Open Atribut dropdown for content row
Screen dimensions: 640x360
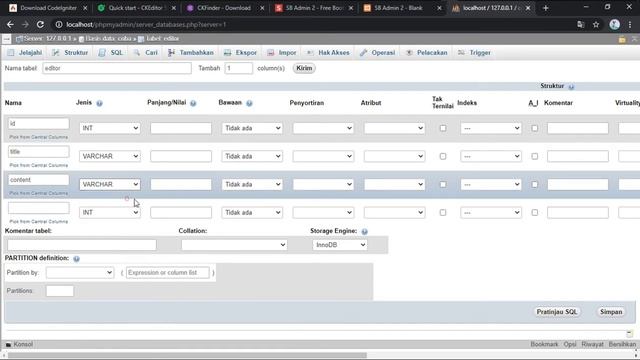tap(394, 184)
